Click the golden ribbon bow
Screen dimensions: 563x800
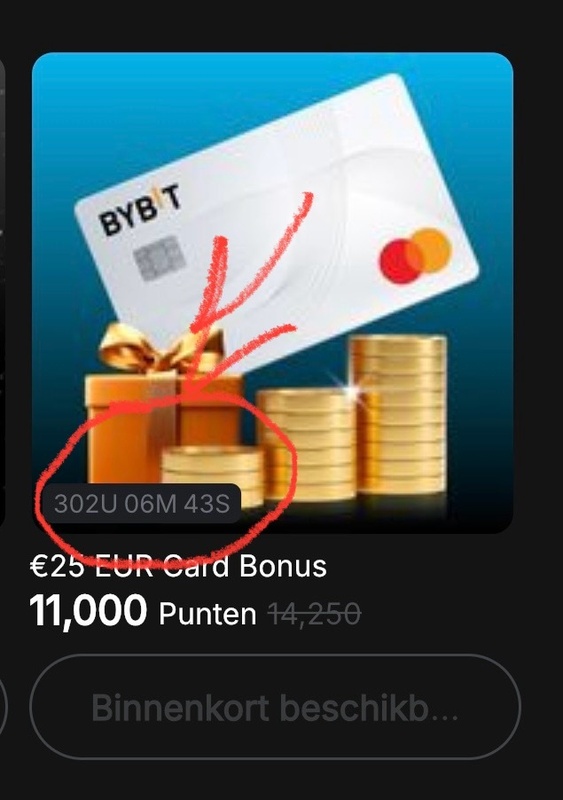(x=161, y=348)
